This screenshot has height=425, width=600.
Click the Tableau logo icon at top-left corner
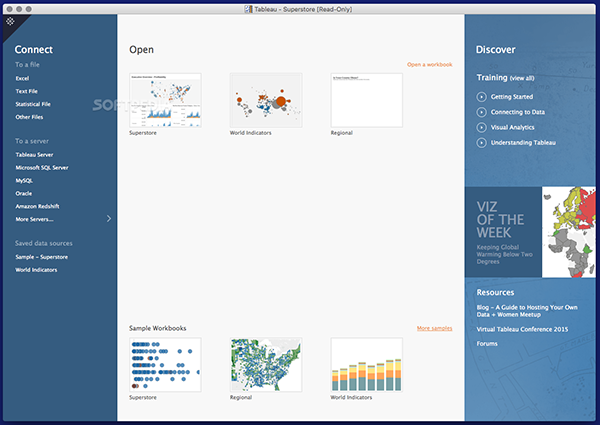coord(10,21)
